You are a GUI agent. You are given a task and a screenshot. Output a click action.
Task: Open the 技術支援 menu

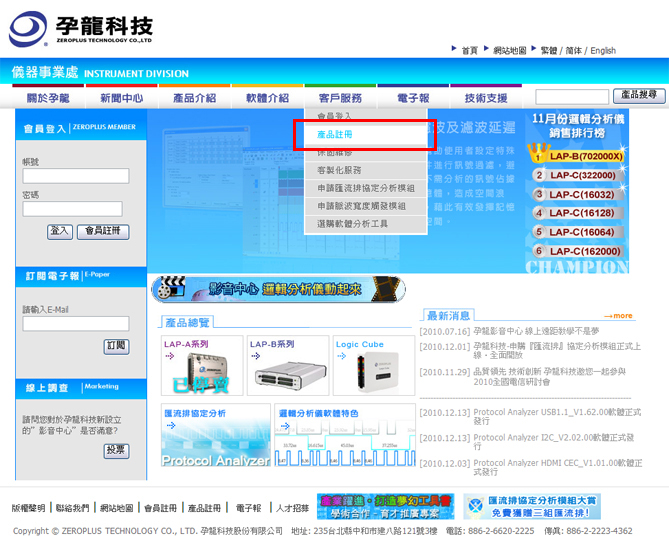pos(486,98)
